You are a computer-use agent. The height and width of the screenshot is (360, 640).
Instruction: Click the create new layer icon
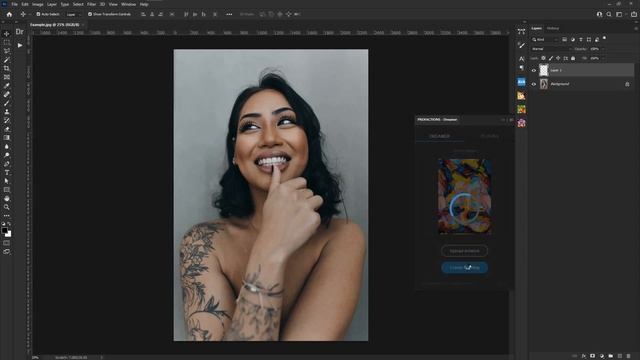pos(620,356)
